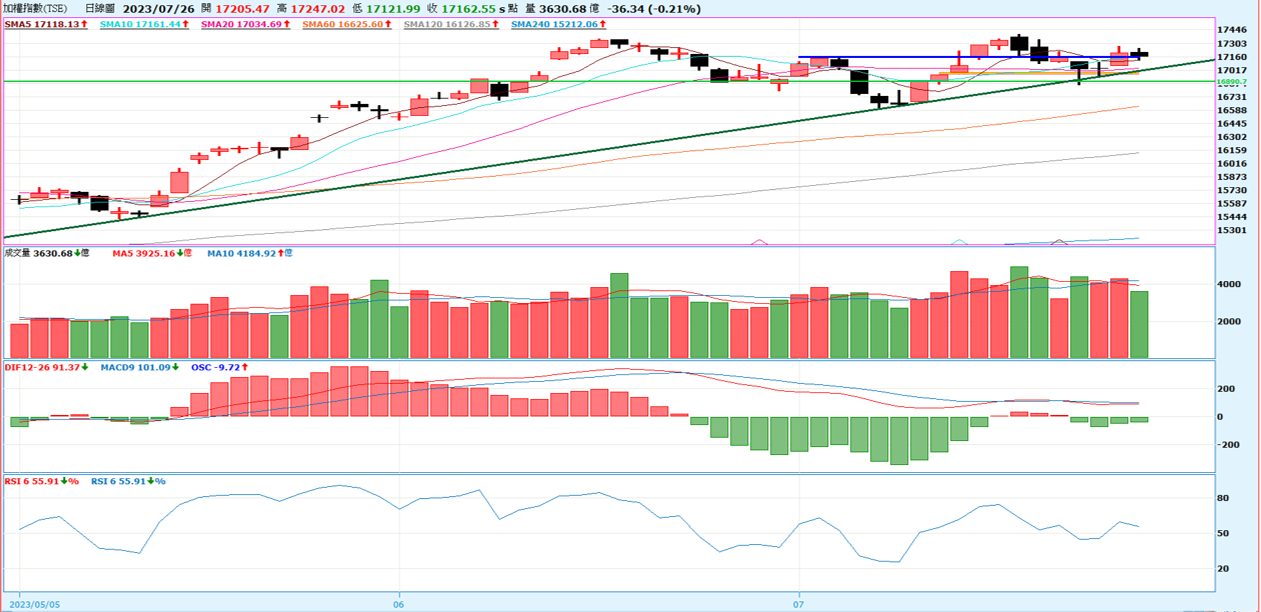Click the MA5 3925.16 volume legend
1261x612 pixels.
[153, 253]
